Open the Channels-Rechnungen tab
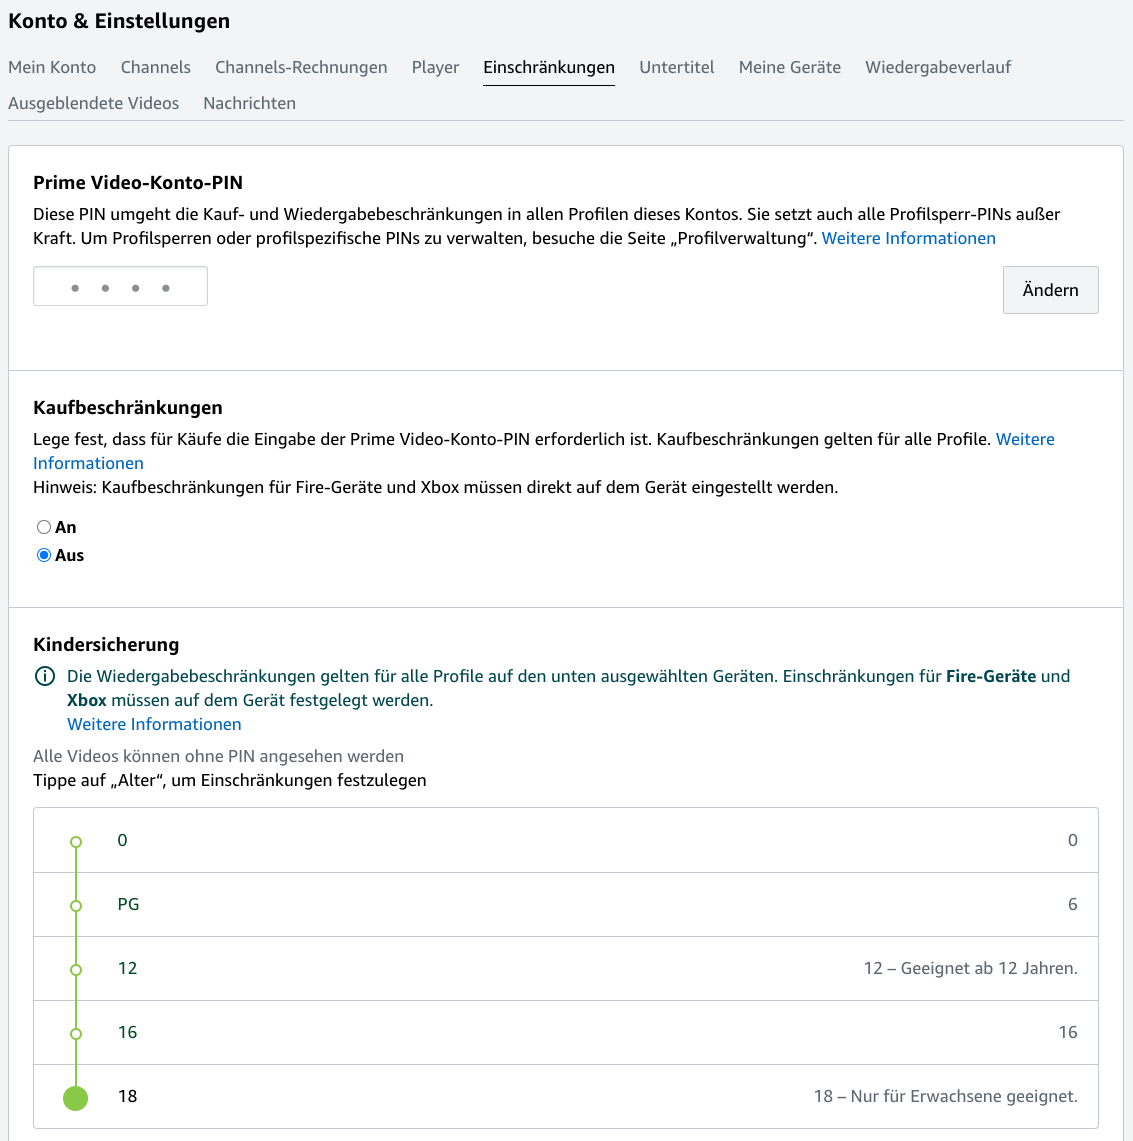Screen dimensions: 1133x1141 coord(301,67)
